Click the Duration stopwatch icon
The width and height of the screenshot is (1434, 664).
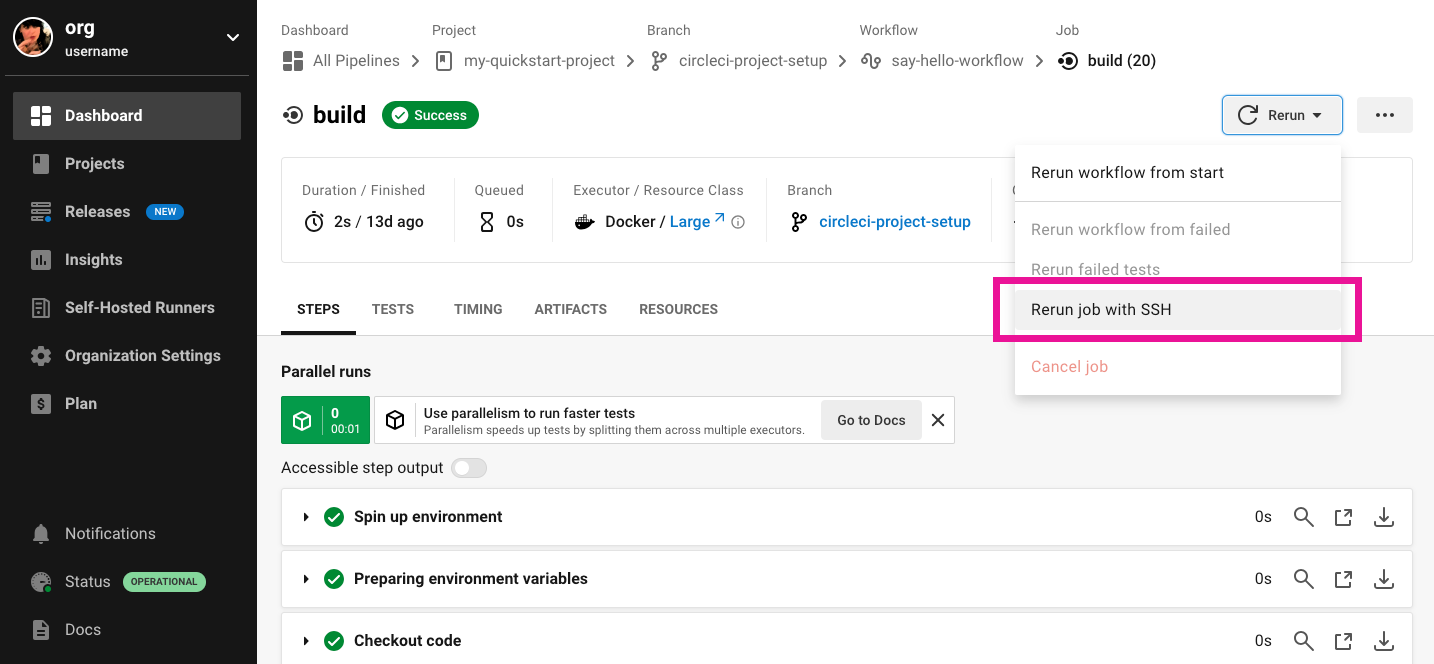pos(314,222)
